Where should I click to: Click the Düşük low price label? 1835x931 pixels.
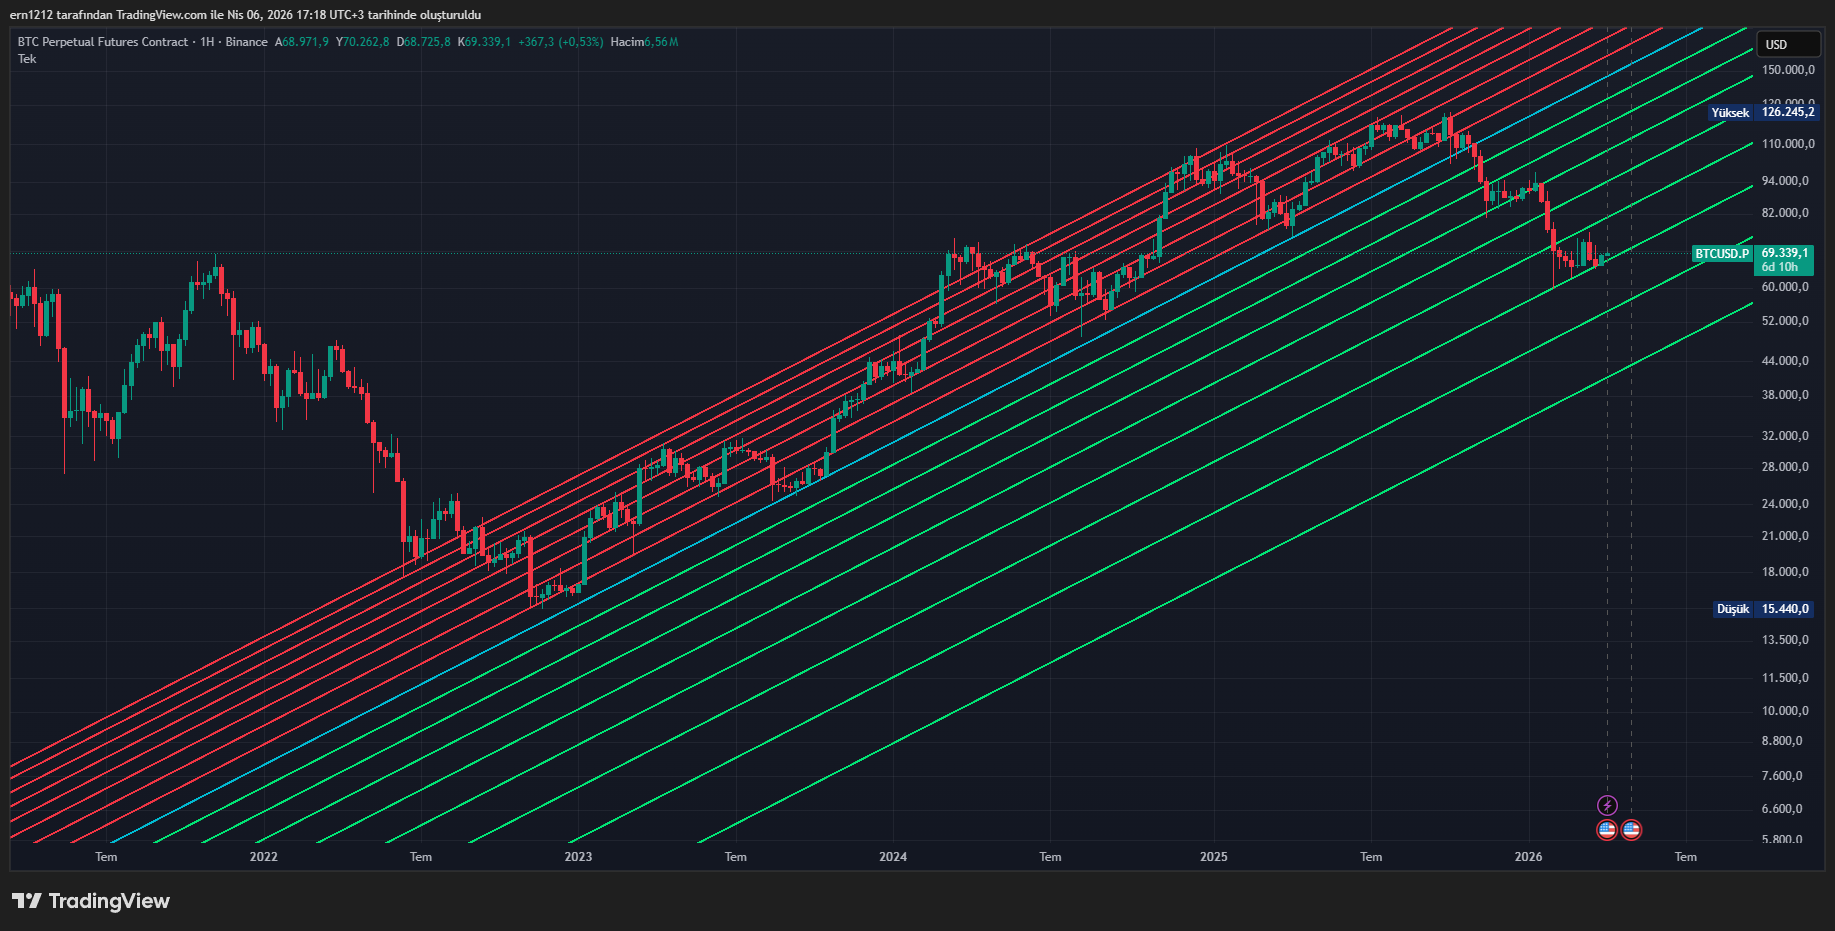click(x=1733, y=609)
